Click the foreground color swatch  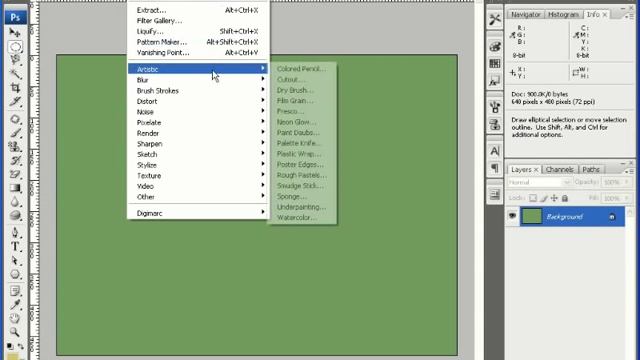click(13, 357)
